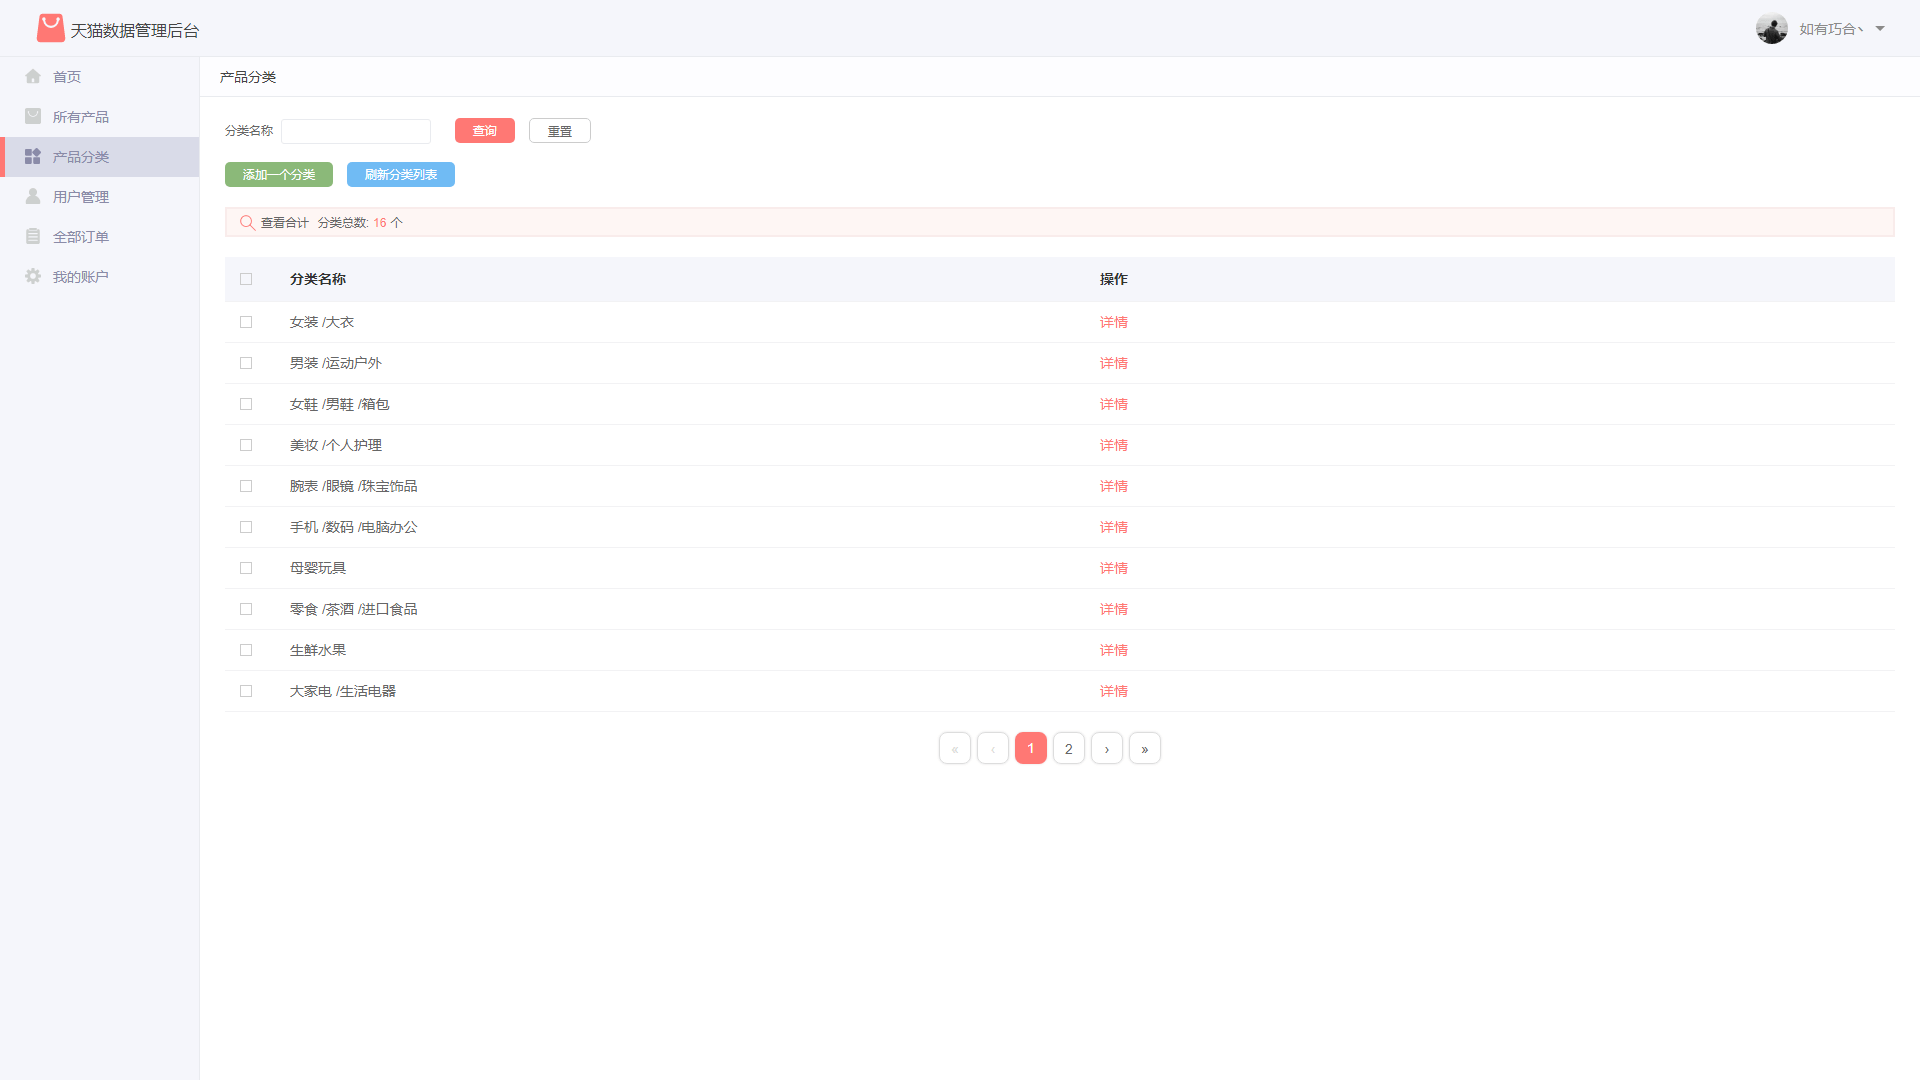
Task: Click the 女装 /大衣 category name
Action: point(322,322)
